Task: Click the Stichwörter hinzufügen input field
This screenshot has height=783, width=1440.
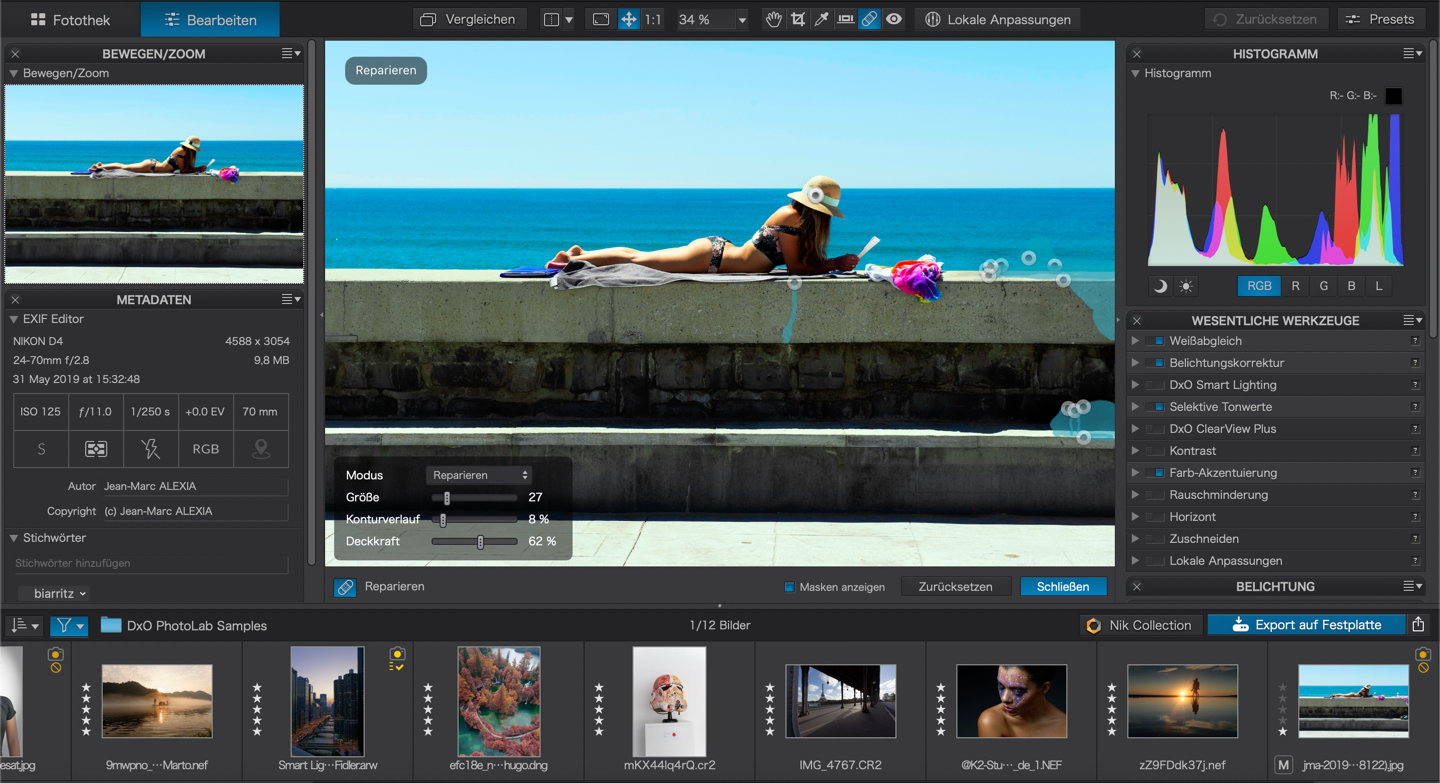Action: 150,564
